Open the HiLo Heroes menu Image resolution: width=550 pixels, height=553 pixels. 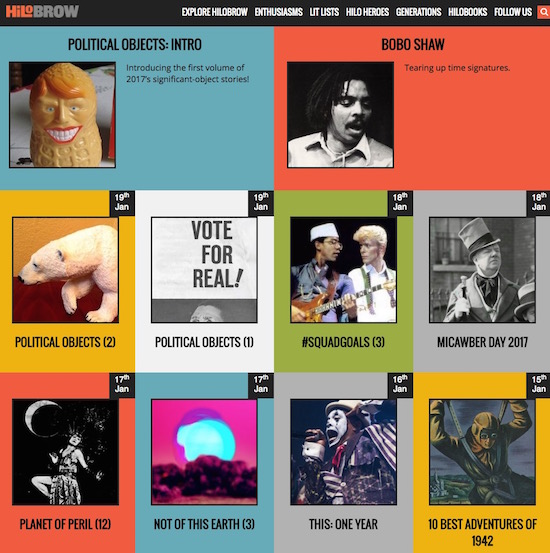(x=367, y=12)
